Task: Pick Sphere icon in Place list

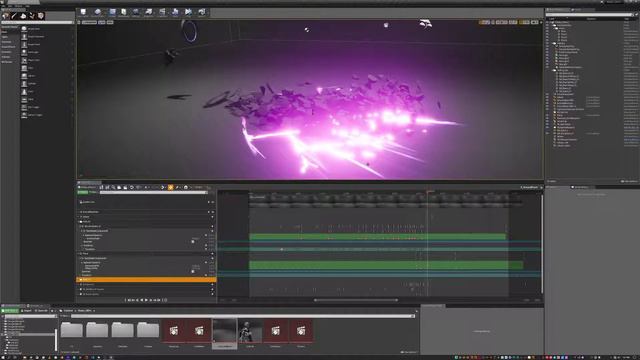Action: (24, 76)
